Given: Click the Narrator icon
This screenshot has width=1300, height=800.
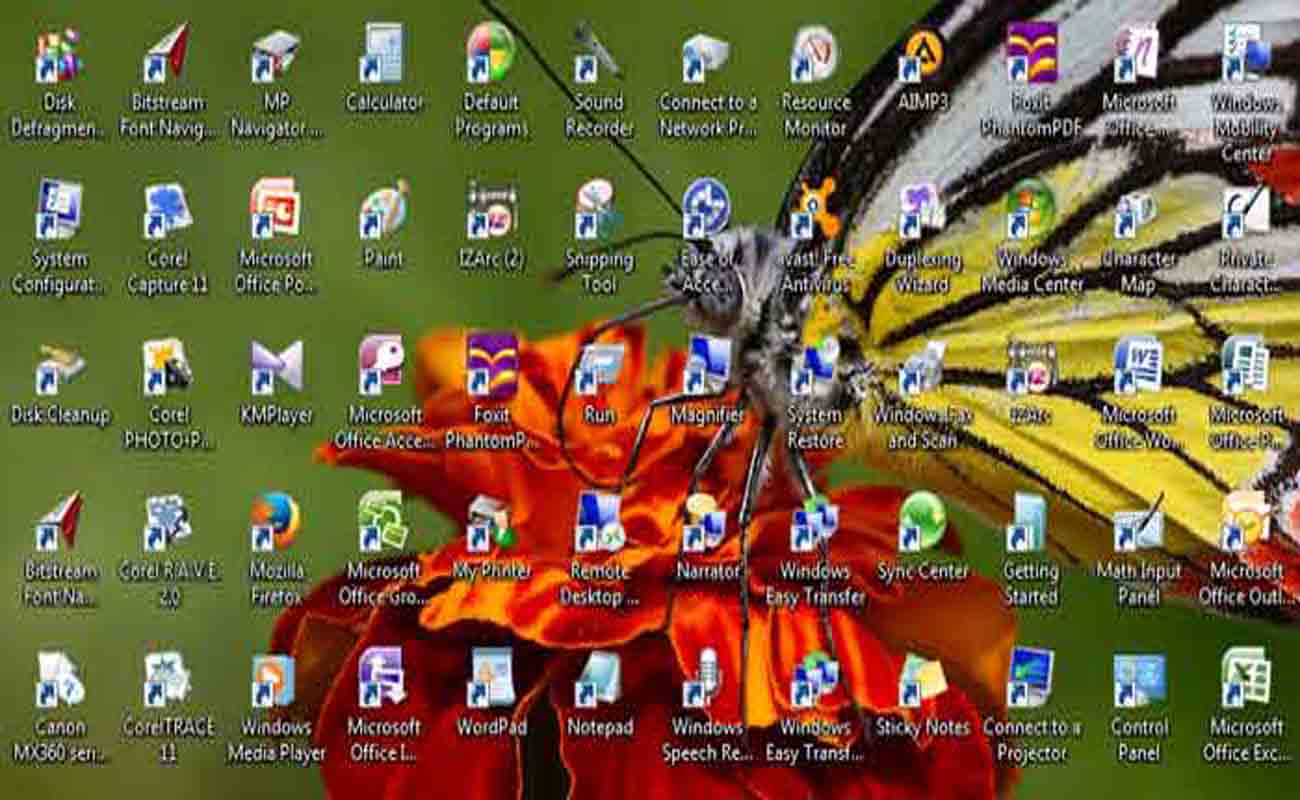Looking at the screenshot, I should (x=706, y=522).
